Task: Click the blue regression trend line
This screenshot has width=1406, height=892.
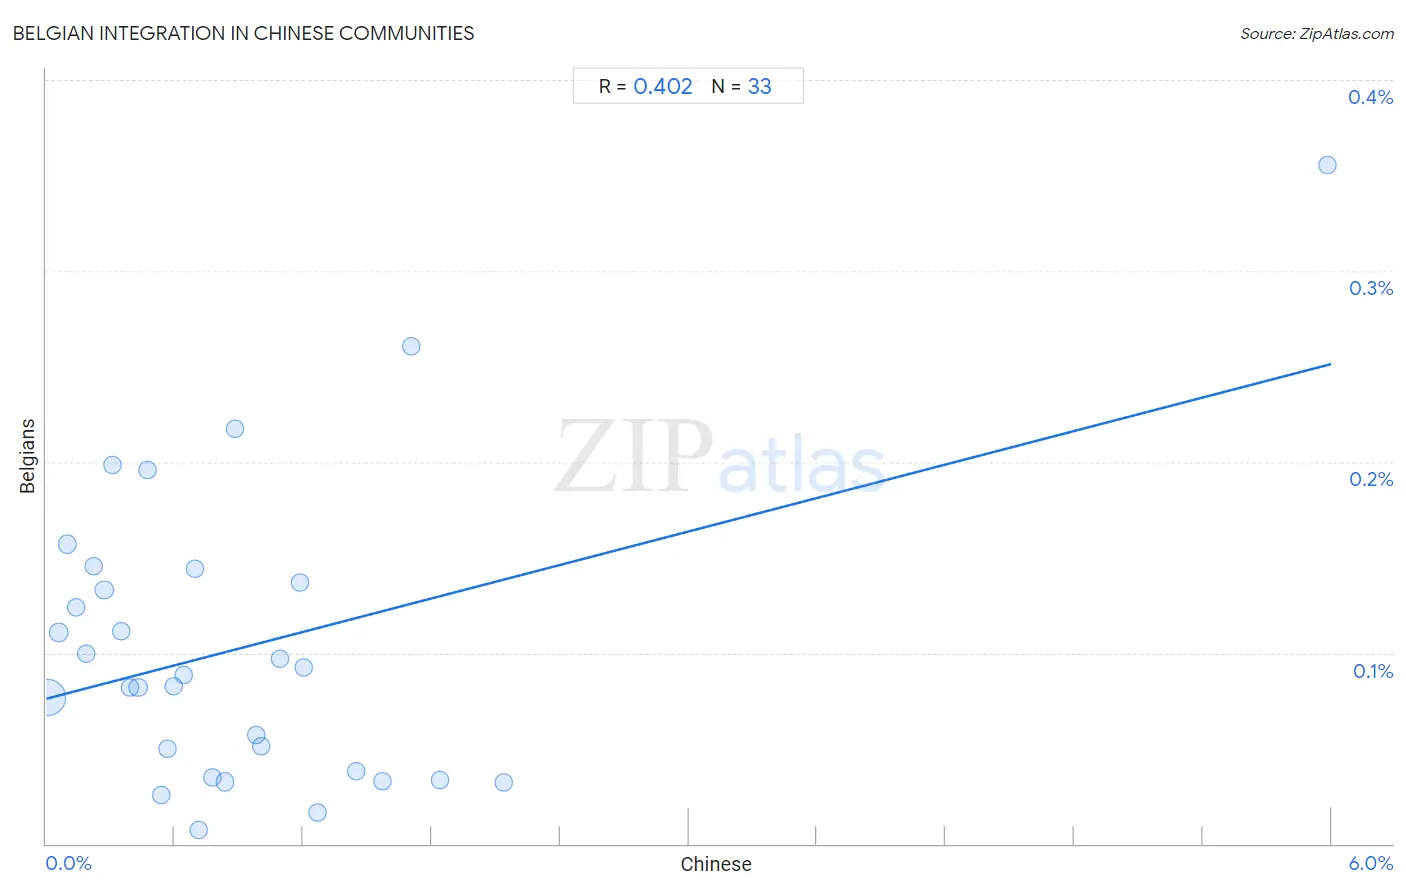Action: tap(688, 531)
